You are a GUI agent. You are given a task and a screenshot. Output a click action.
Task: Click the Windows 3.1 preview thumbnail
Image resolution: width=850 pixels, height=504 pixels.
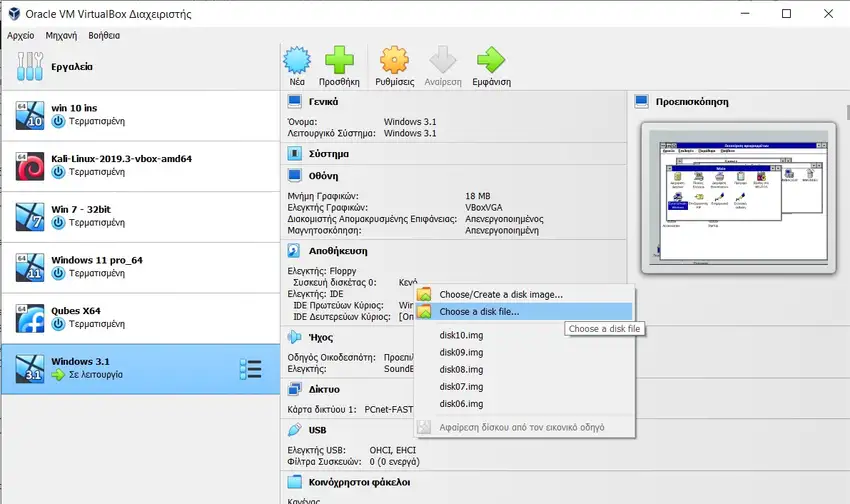738,197
